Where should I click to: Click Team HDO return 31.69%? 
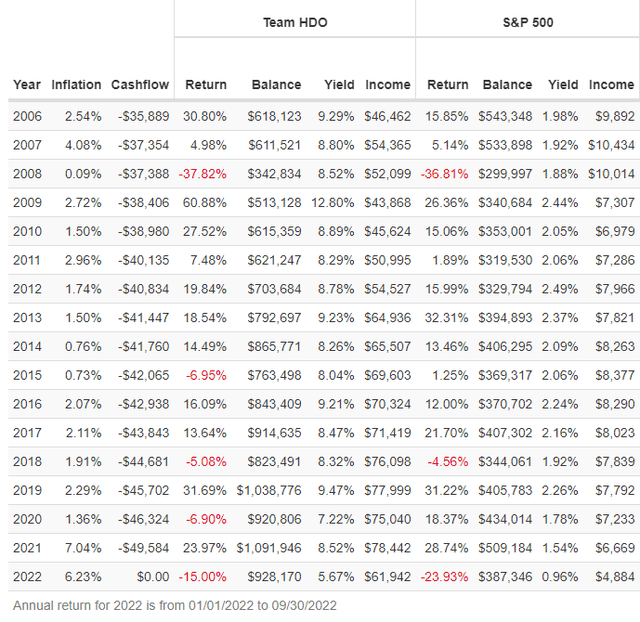(x=204, y=490)
